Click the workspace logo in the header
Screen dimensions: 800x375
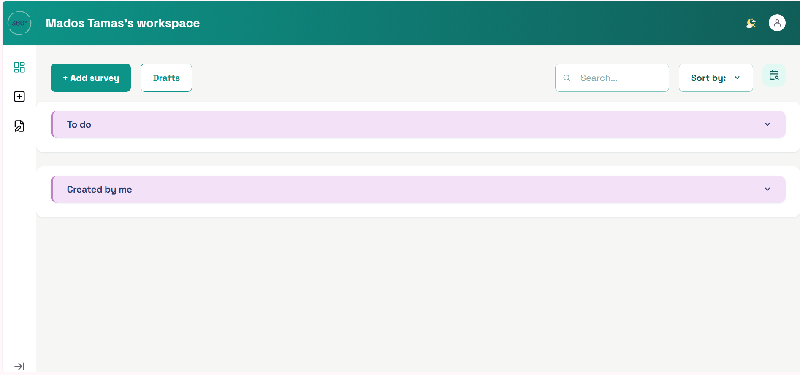(x=20, y=23)
